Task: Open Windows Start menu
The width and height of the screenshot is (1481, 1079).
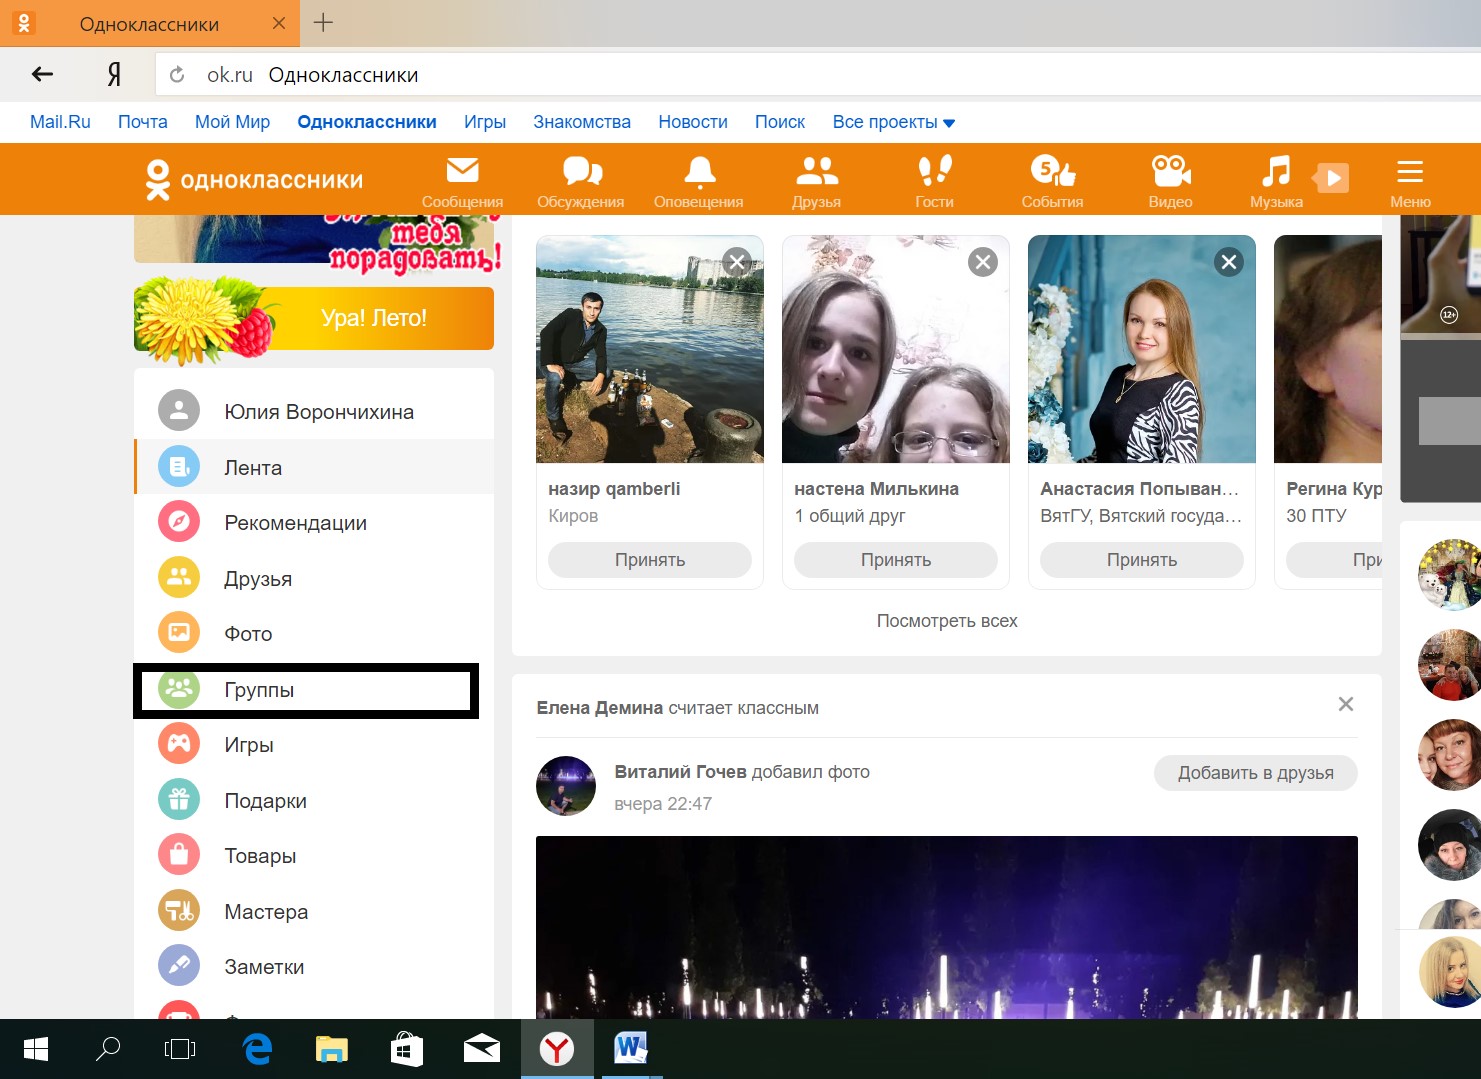Action: [x=36, y=1049]
